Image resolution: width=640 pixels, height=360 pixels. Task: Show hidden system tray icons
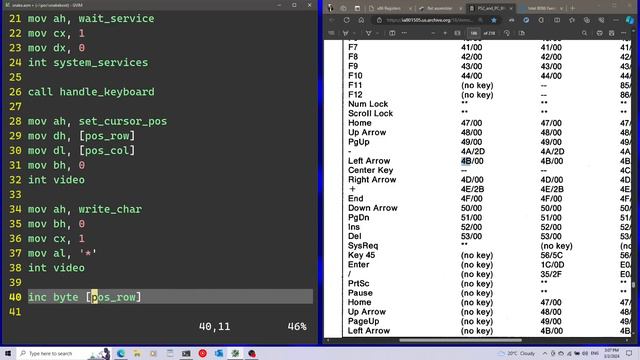[x=545, y=353]
